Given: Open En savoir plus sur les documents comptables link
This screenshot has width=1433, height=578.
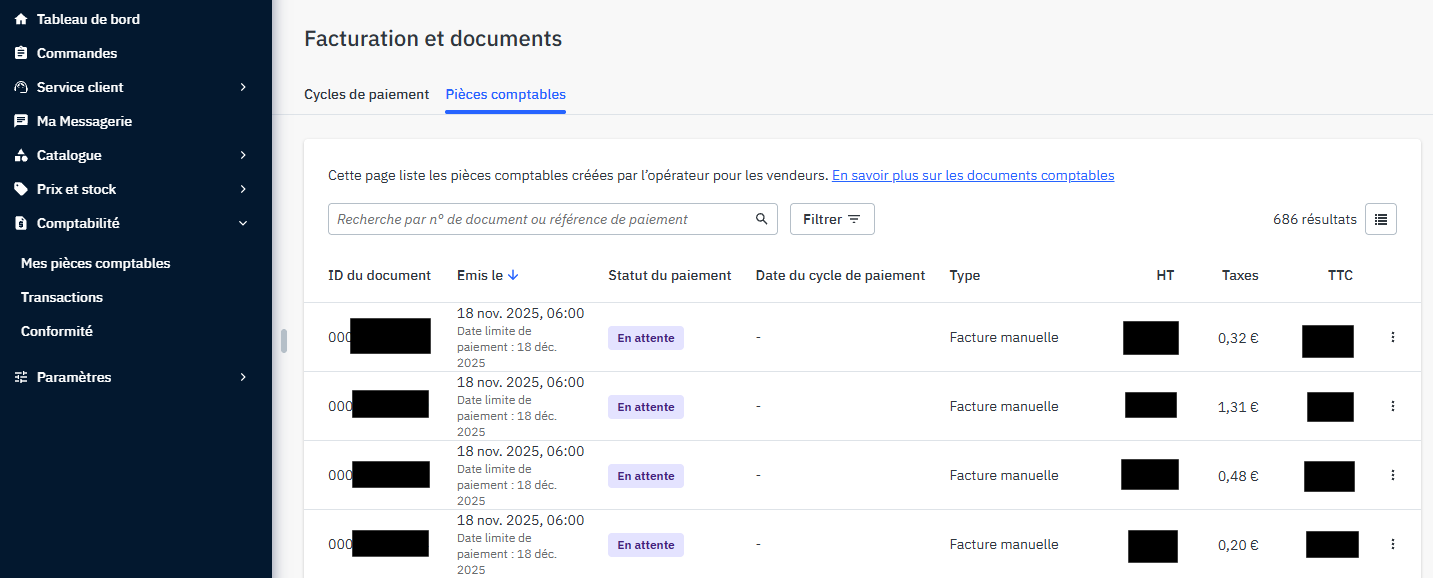Looking at the screenshot, I should coord(972,175).
